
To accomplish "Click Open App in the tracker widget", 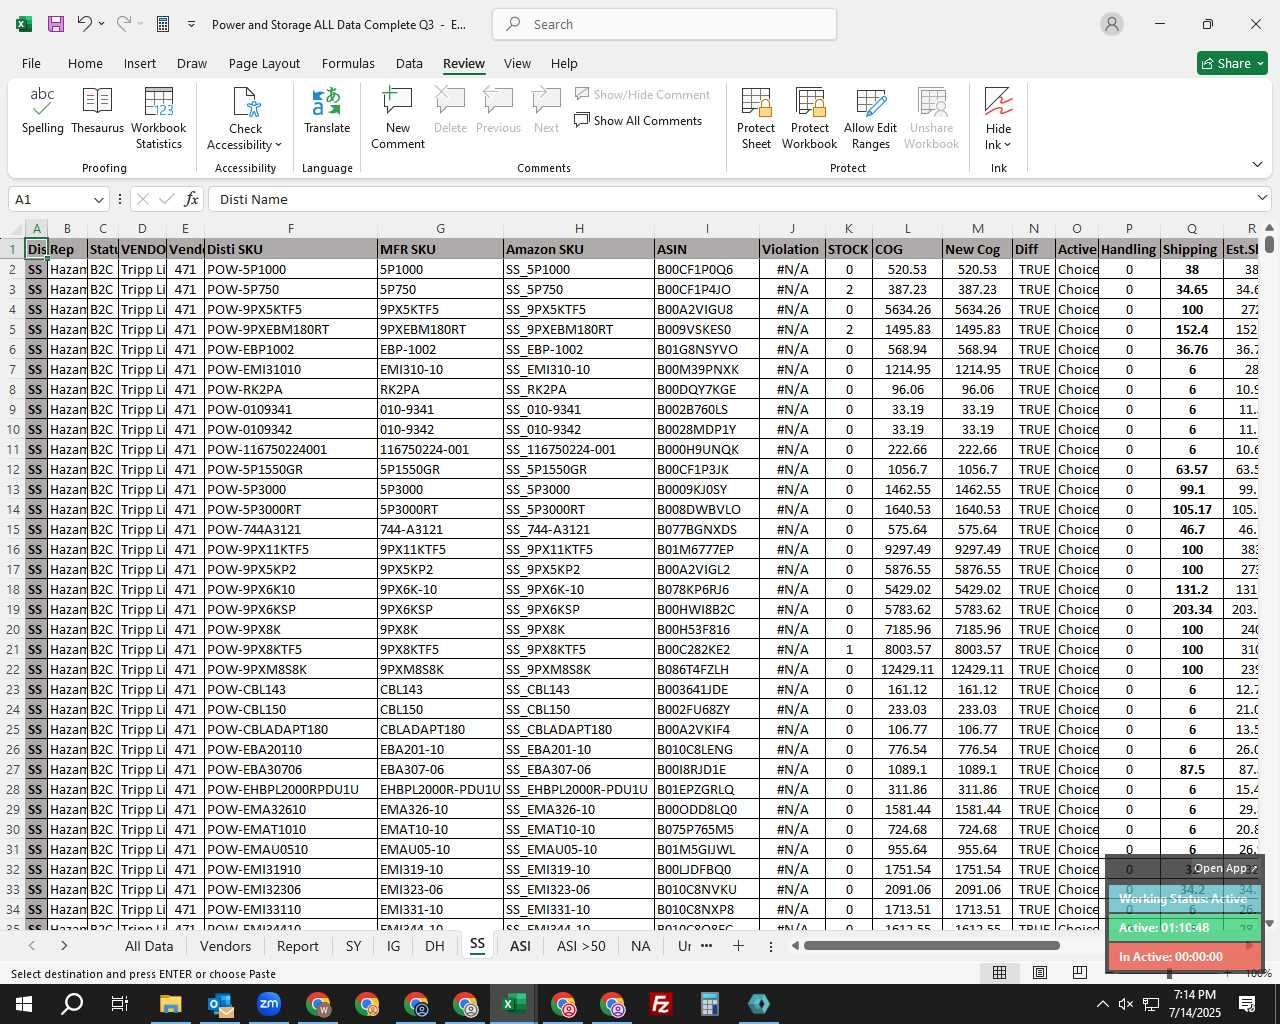I will coord(1225,868).
